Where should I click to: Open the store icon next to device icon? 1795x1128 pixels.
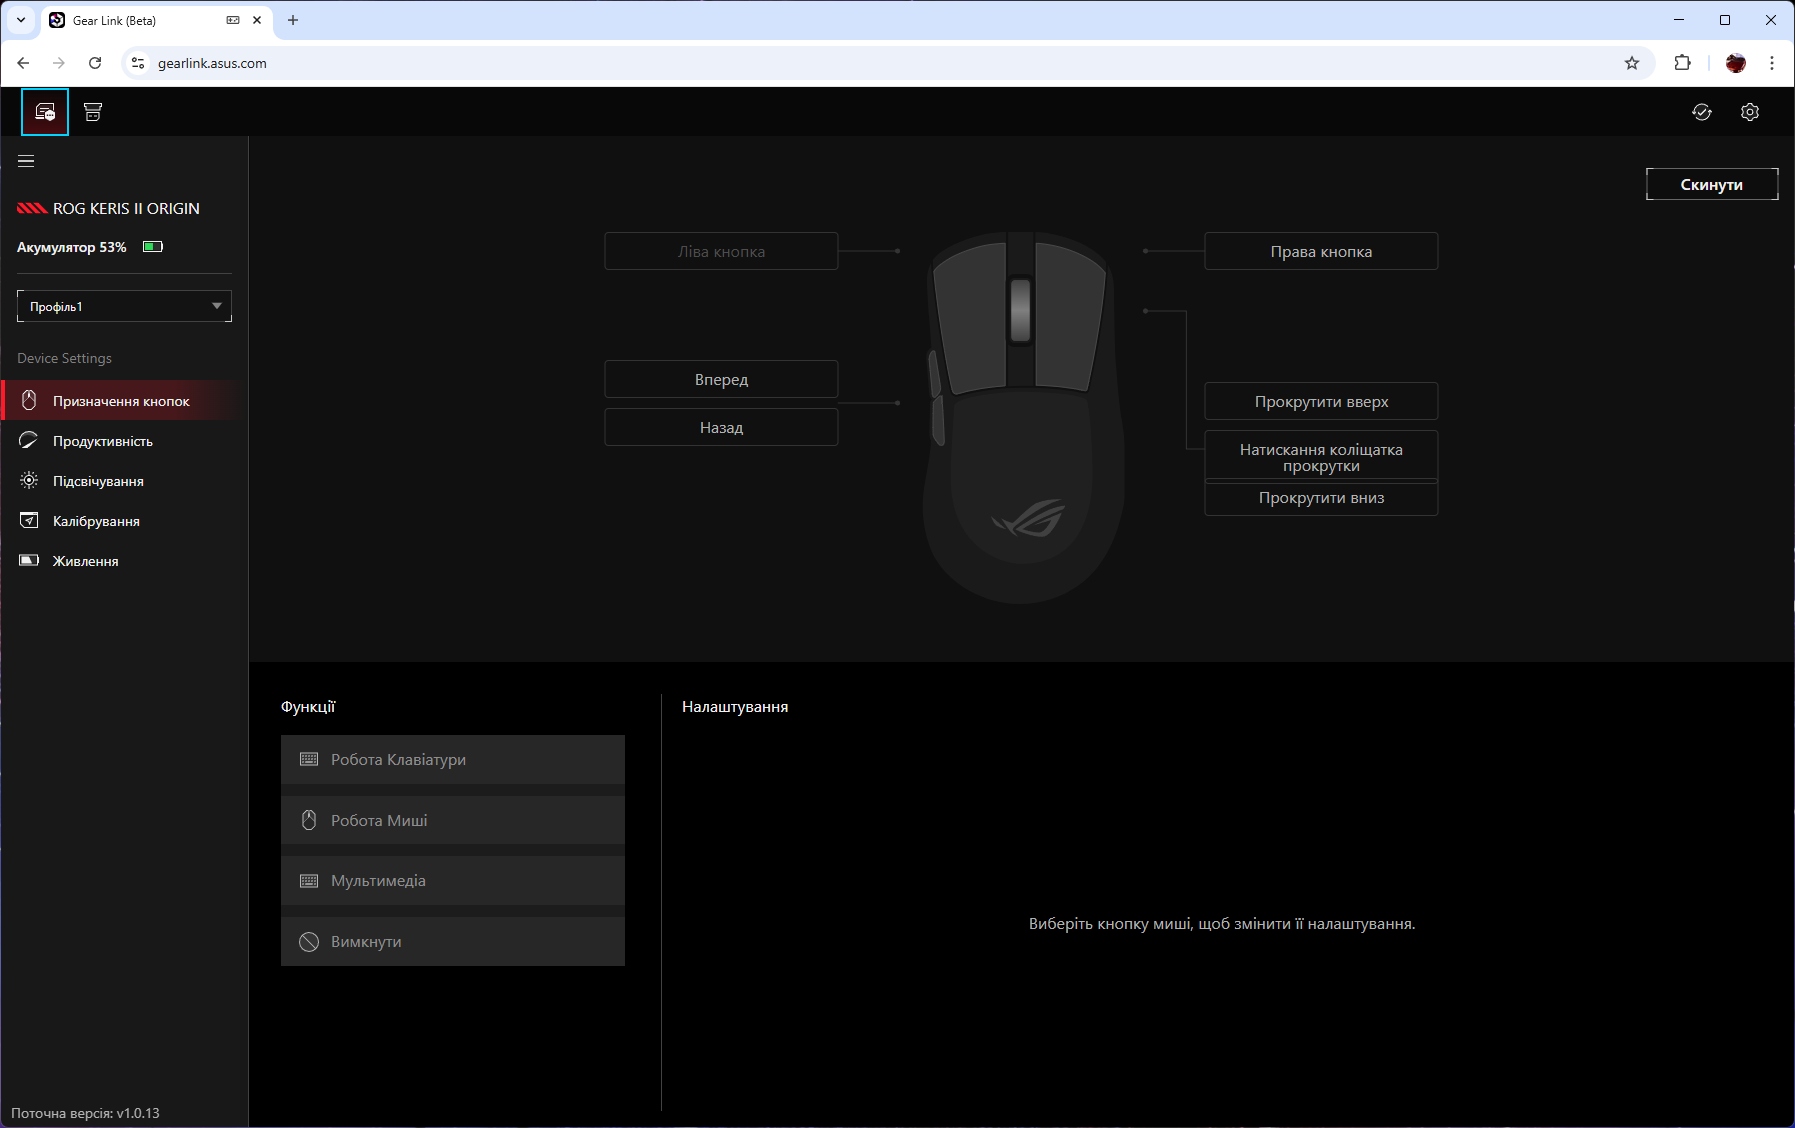93,112
